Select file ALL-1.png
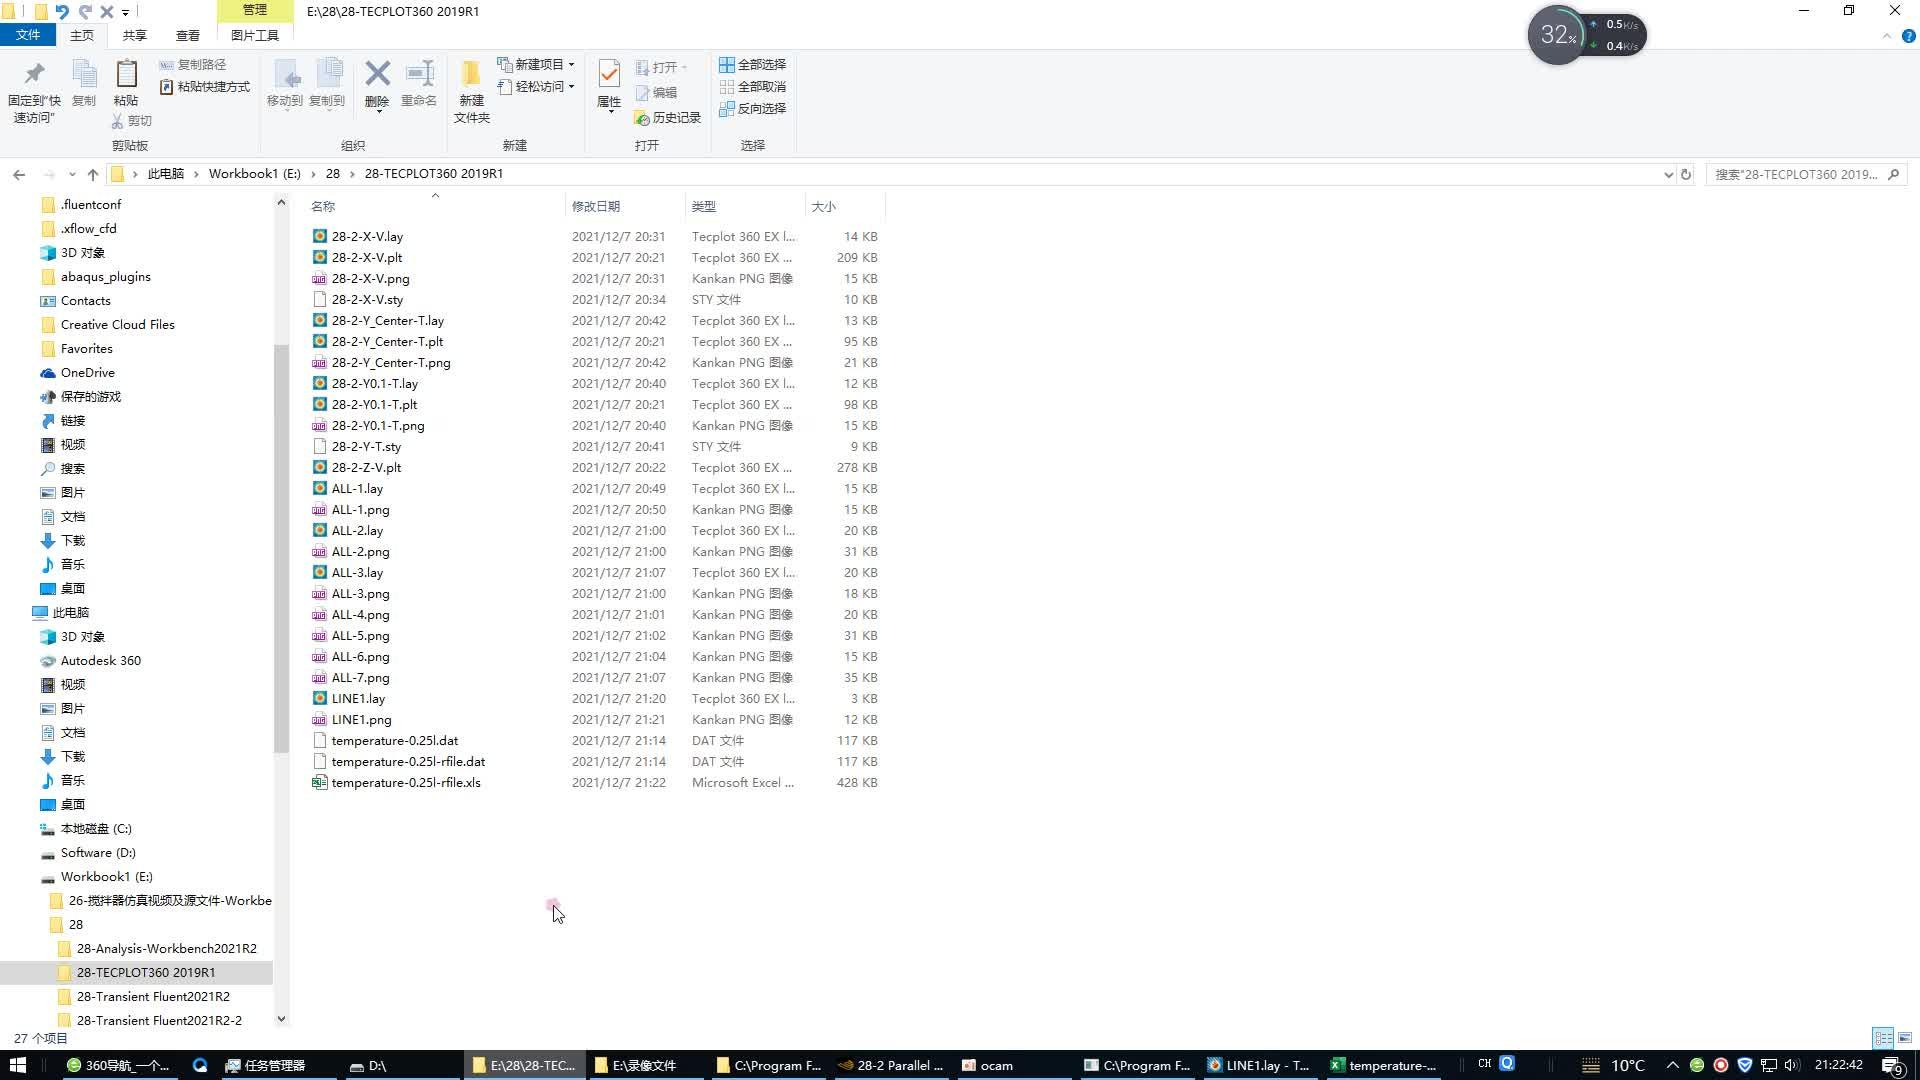 pos(360,510)
